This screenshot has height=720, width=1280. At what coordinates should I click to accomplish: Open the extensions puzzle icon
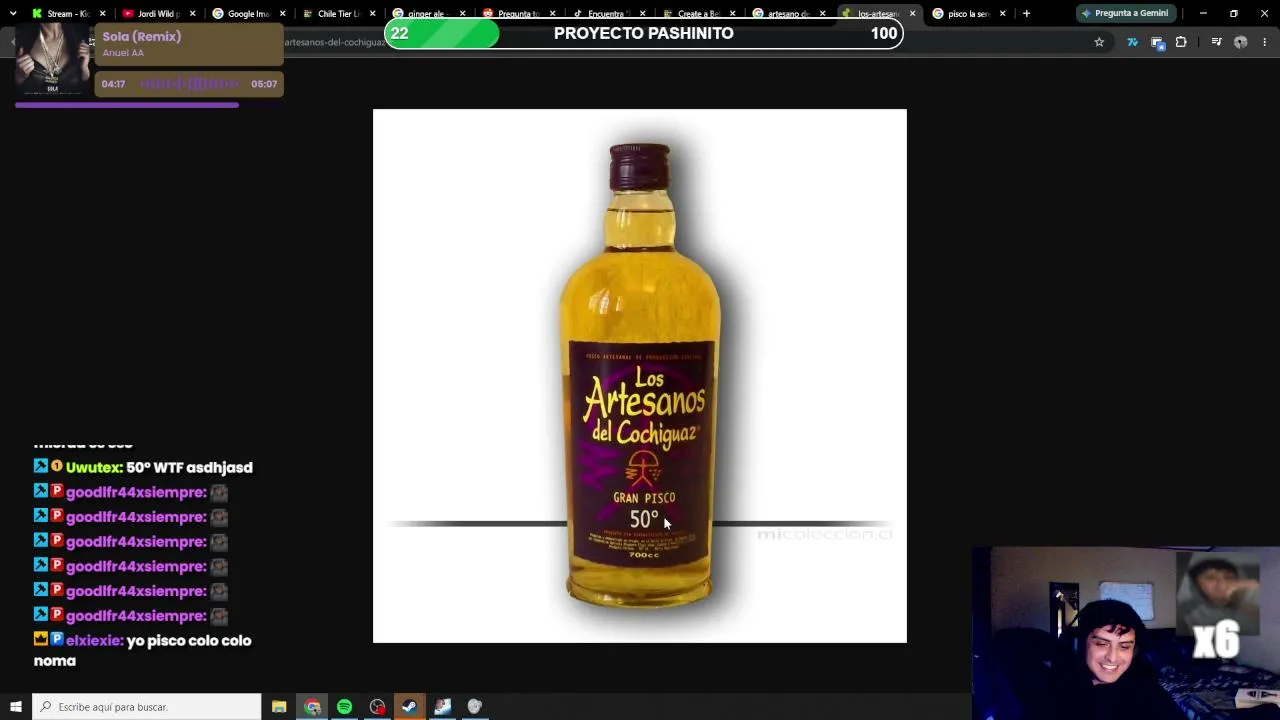click(x=1181, y=42)
